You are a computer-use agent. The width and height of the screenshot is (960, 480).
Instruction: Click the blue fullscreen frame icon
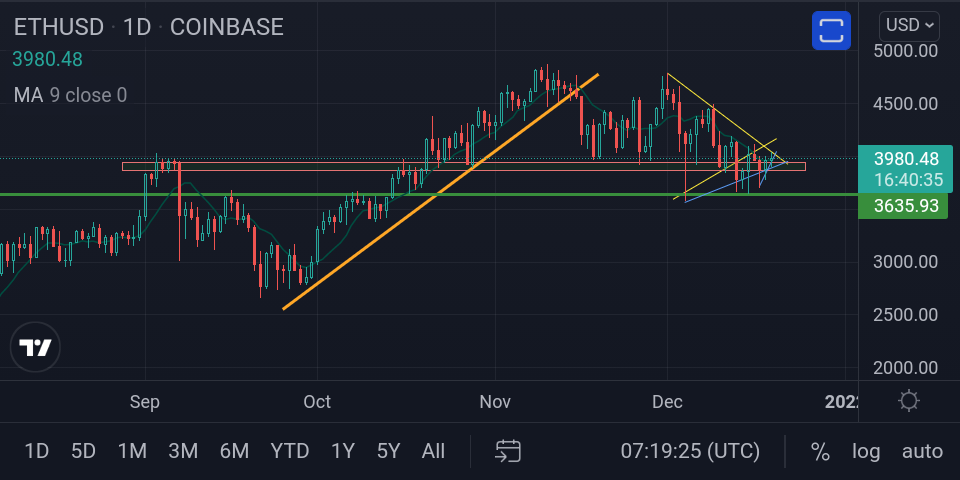tap(831, 30)
